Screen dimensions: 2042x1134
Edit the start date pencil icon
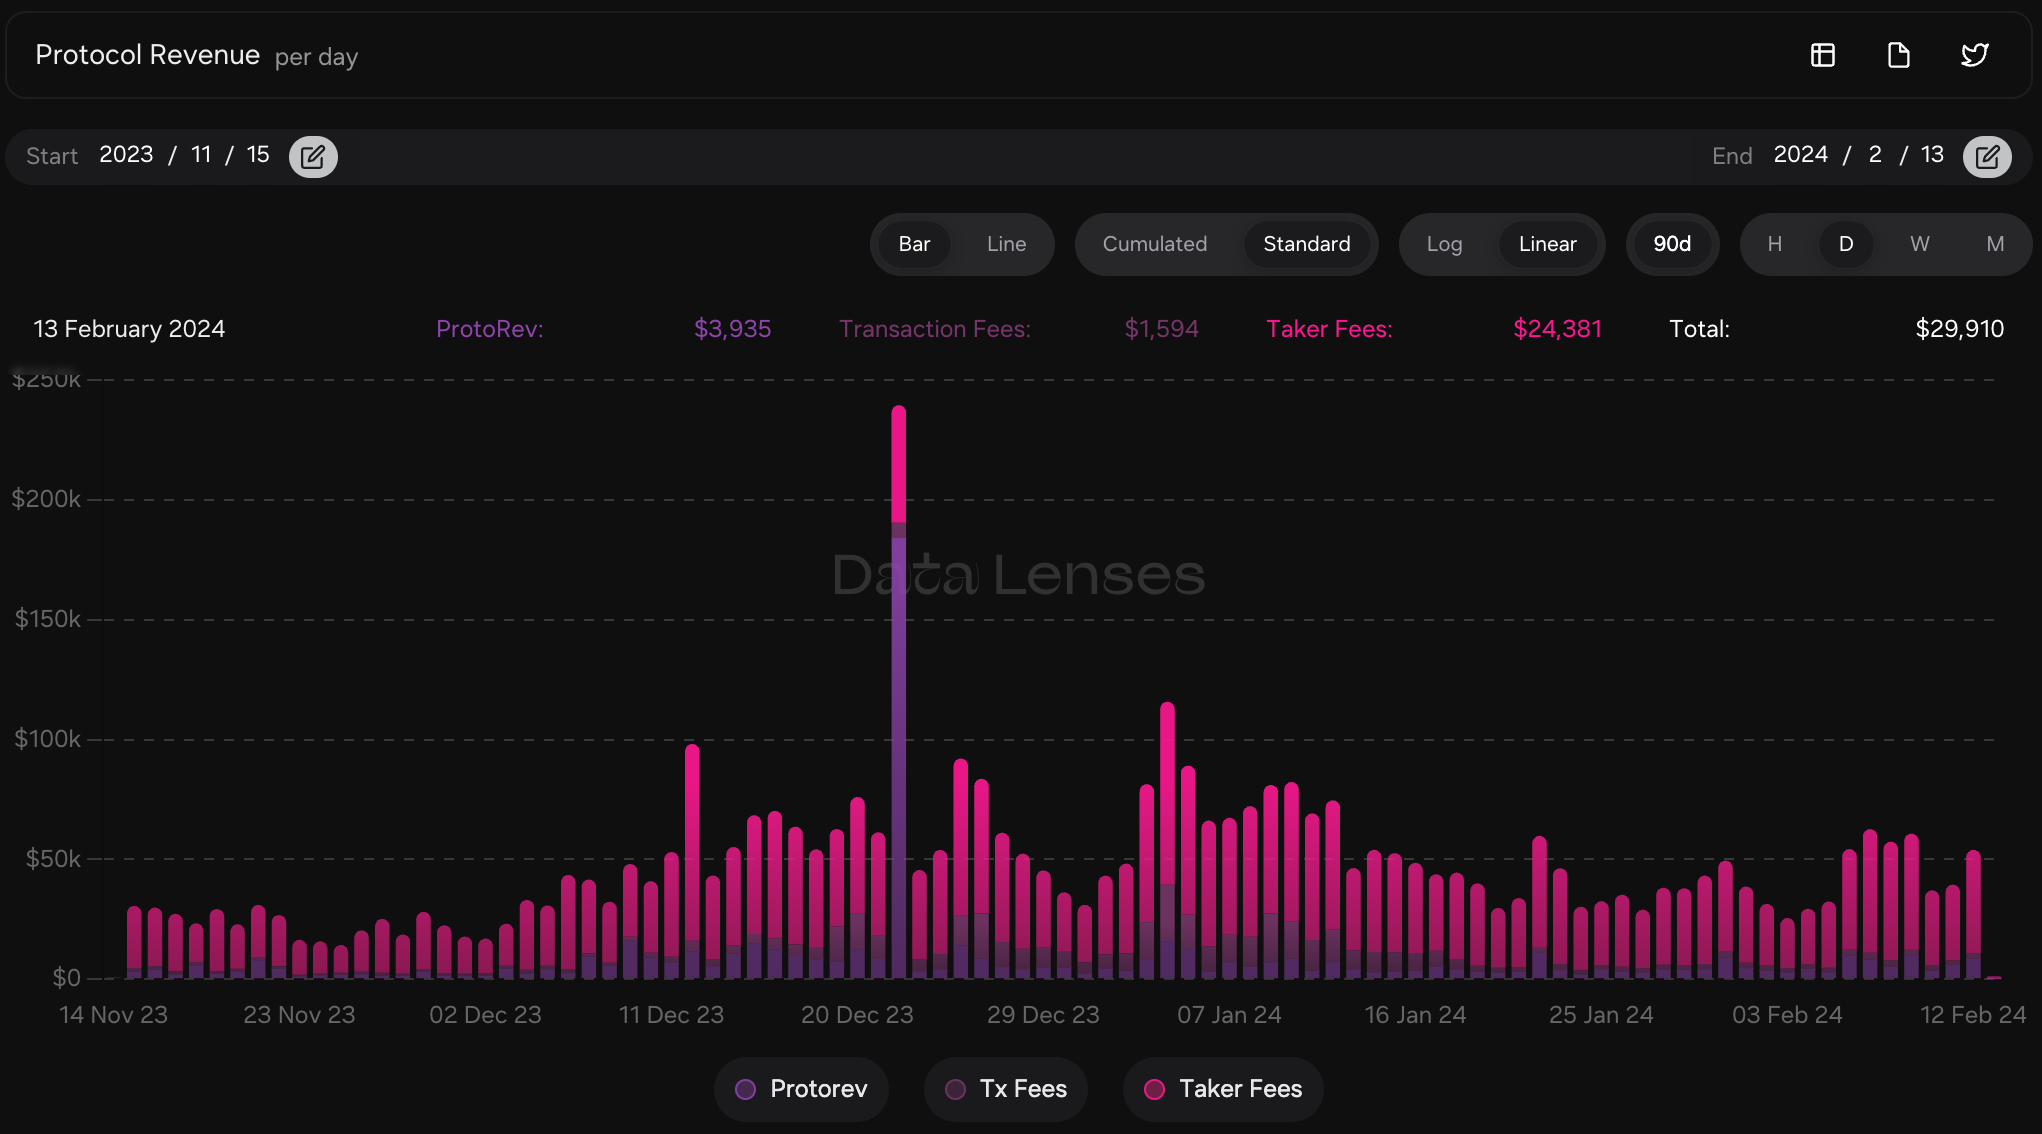coord(313,157)
